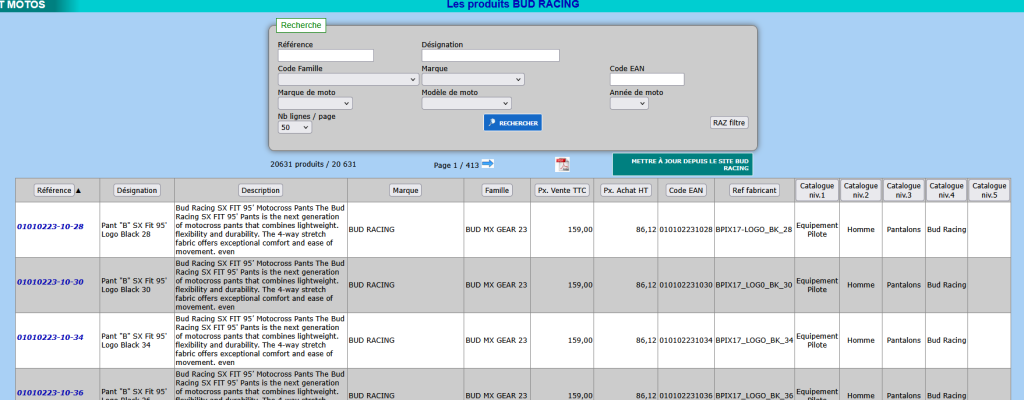Screen dimensions: 1024x400
Task: Sort by Description column header
Action: coord(261,190)
